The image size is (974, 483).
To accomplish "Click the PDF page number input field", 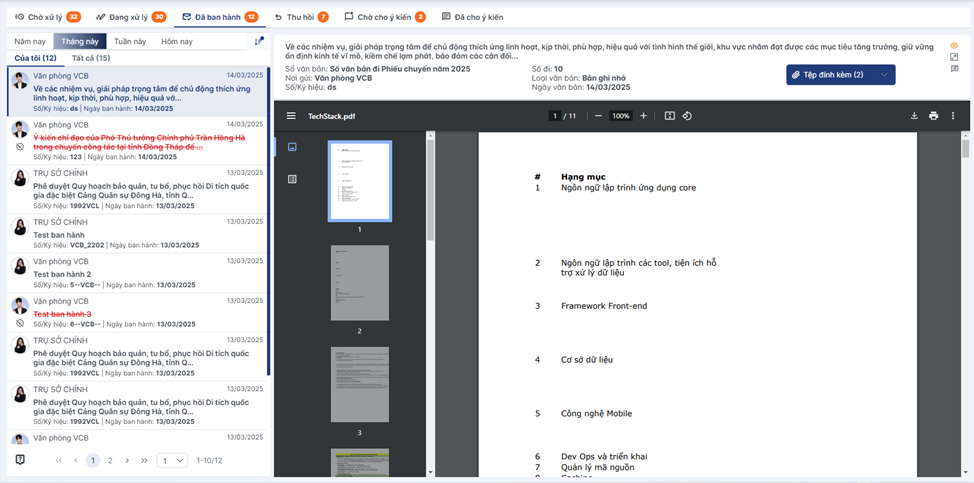I will coord(553,116).
